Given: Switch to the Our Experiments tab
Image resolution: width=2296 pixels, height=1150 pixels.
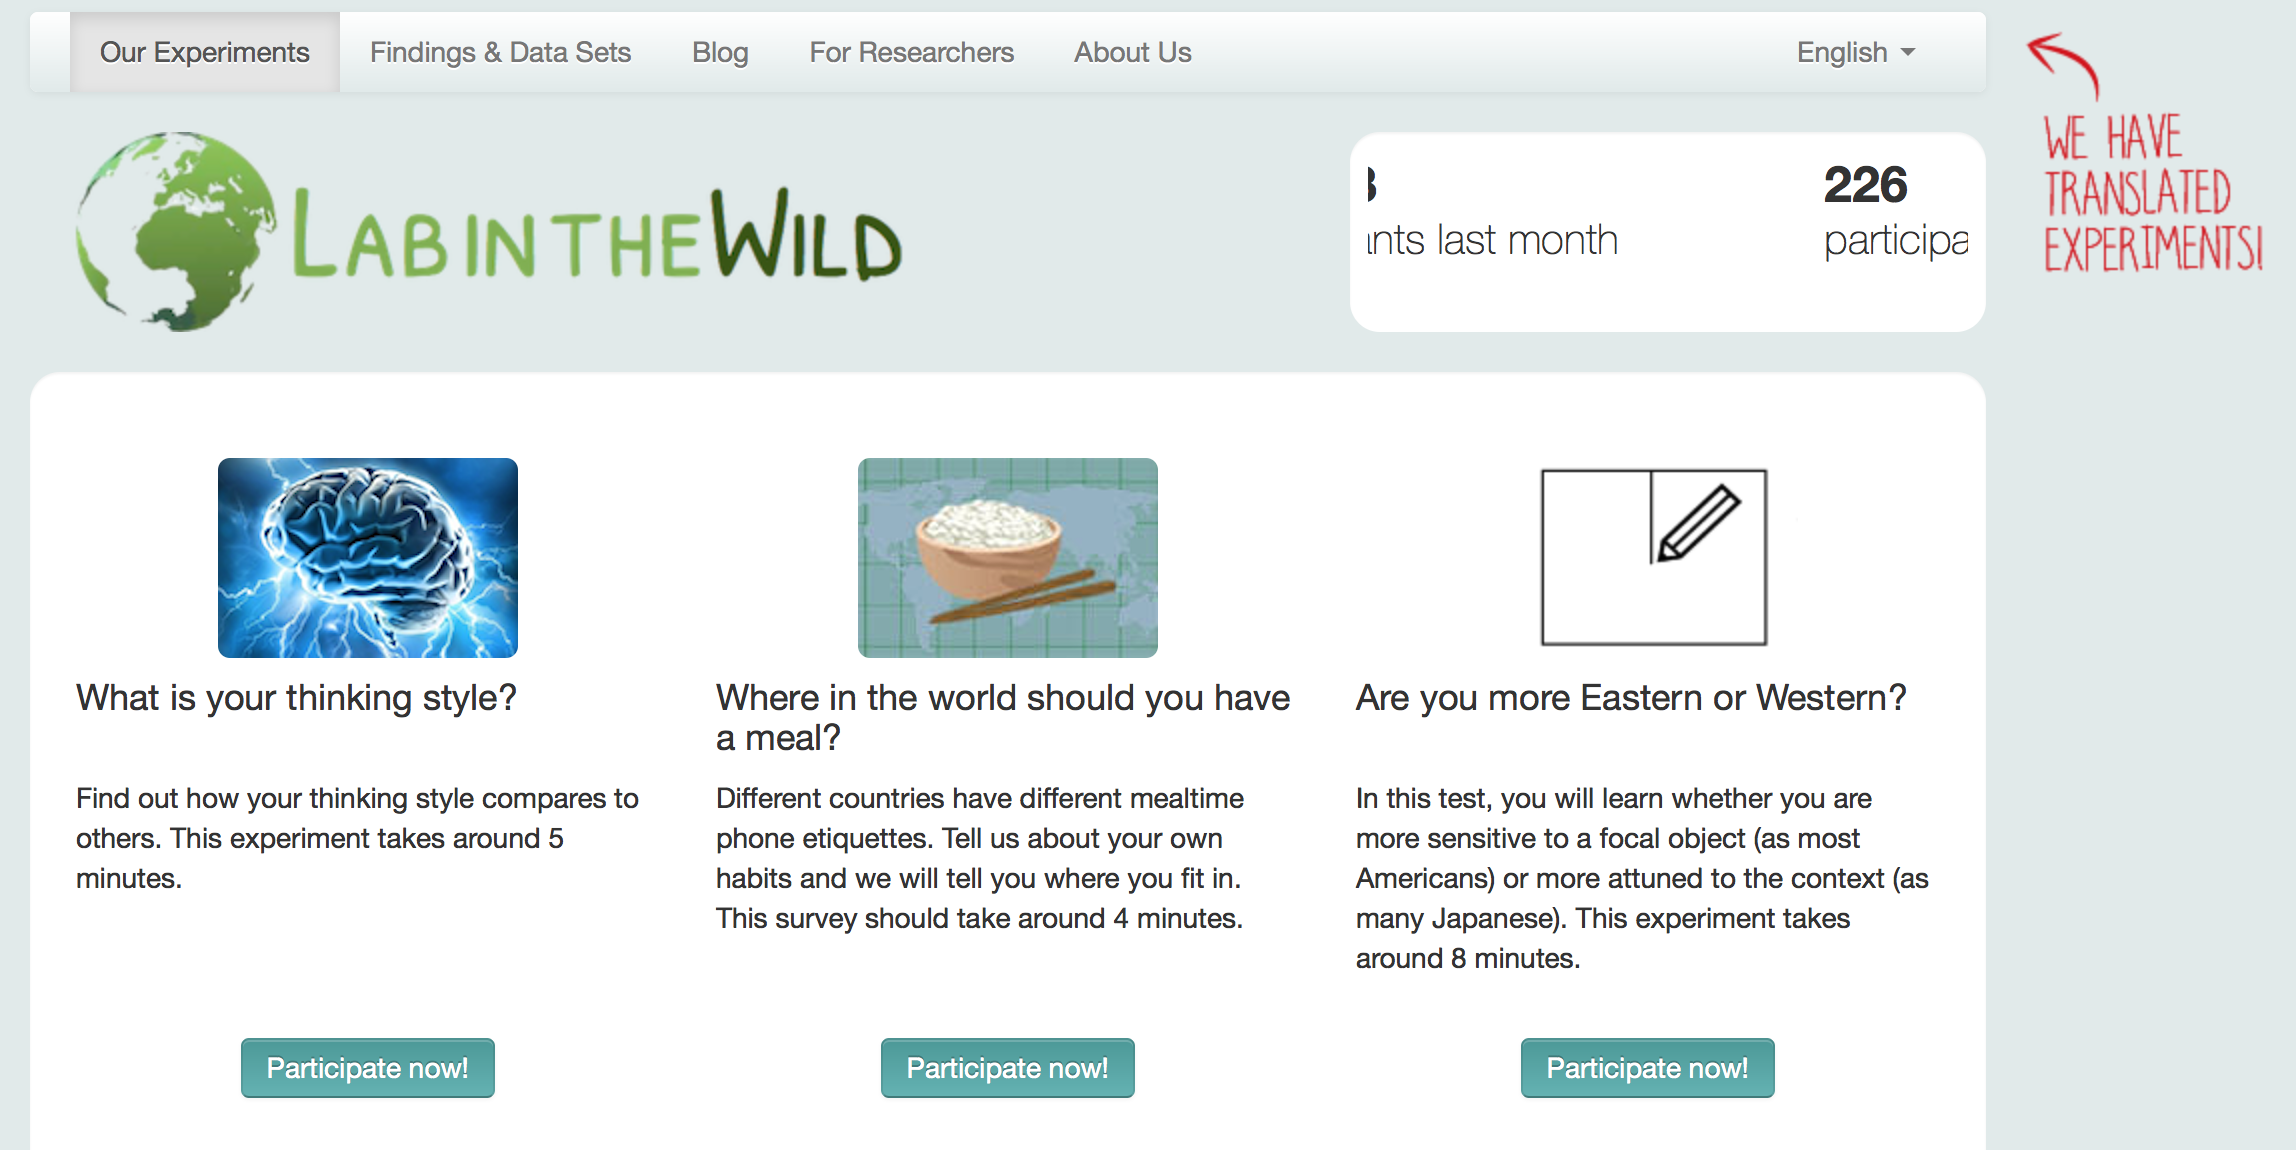Looking at the screenshot, I should point(204,52).
